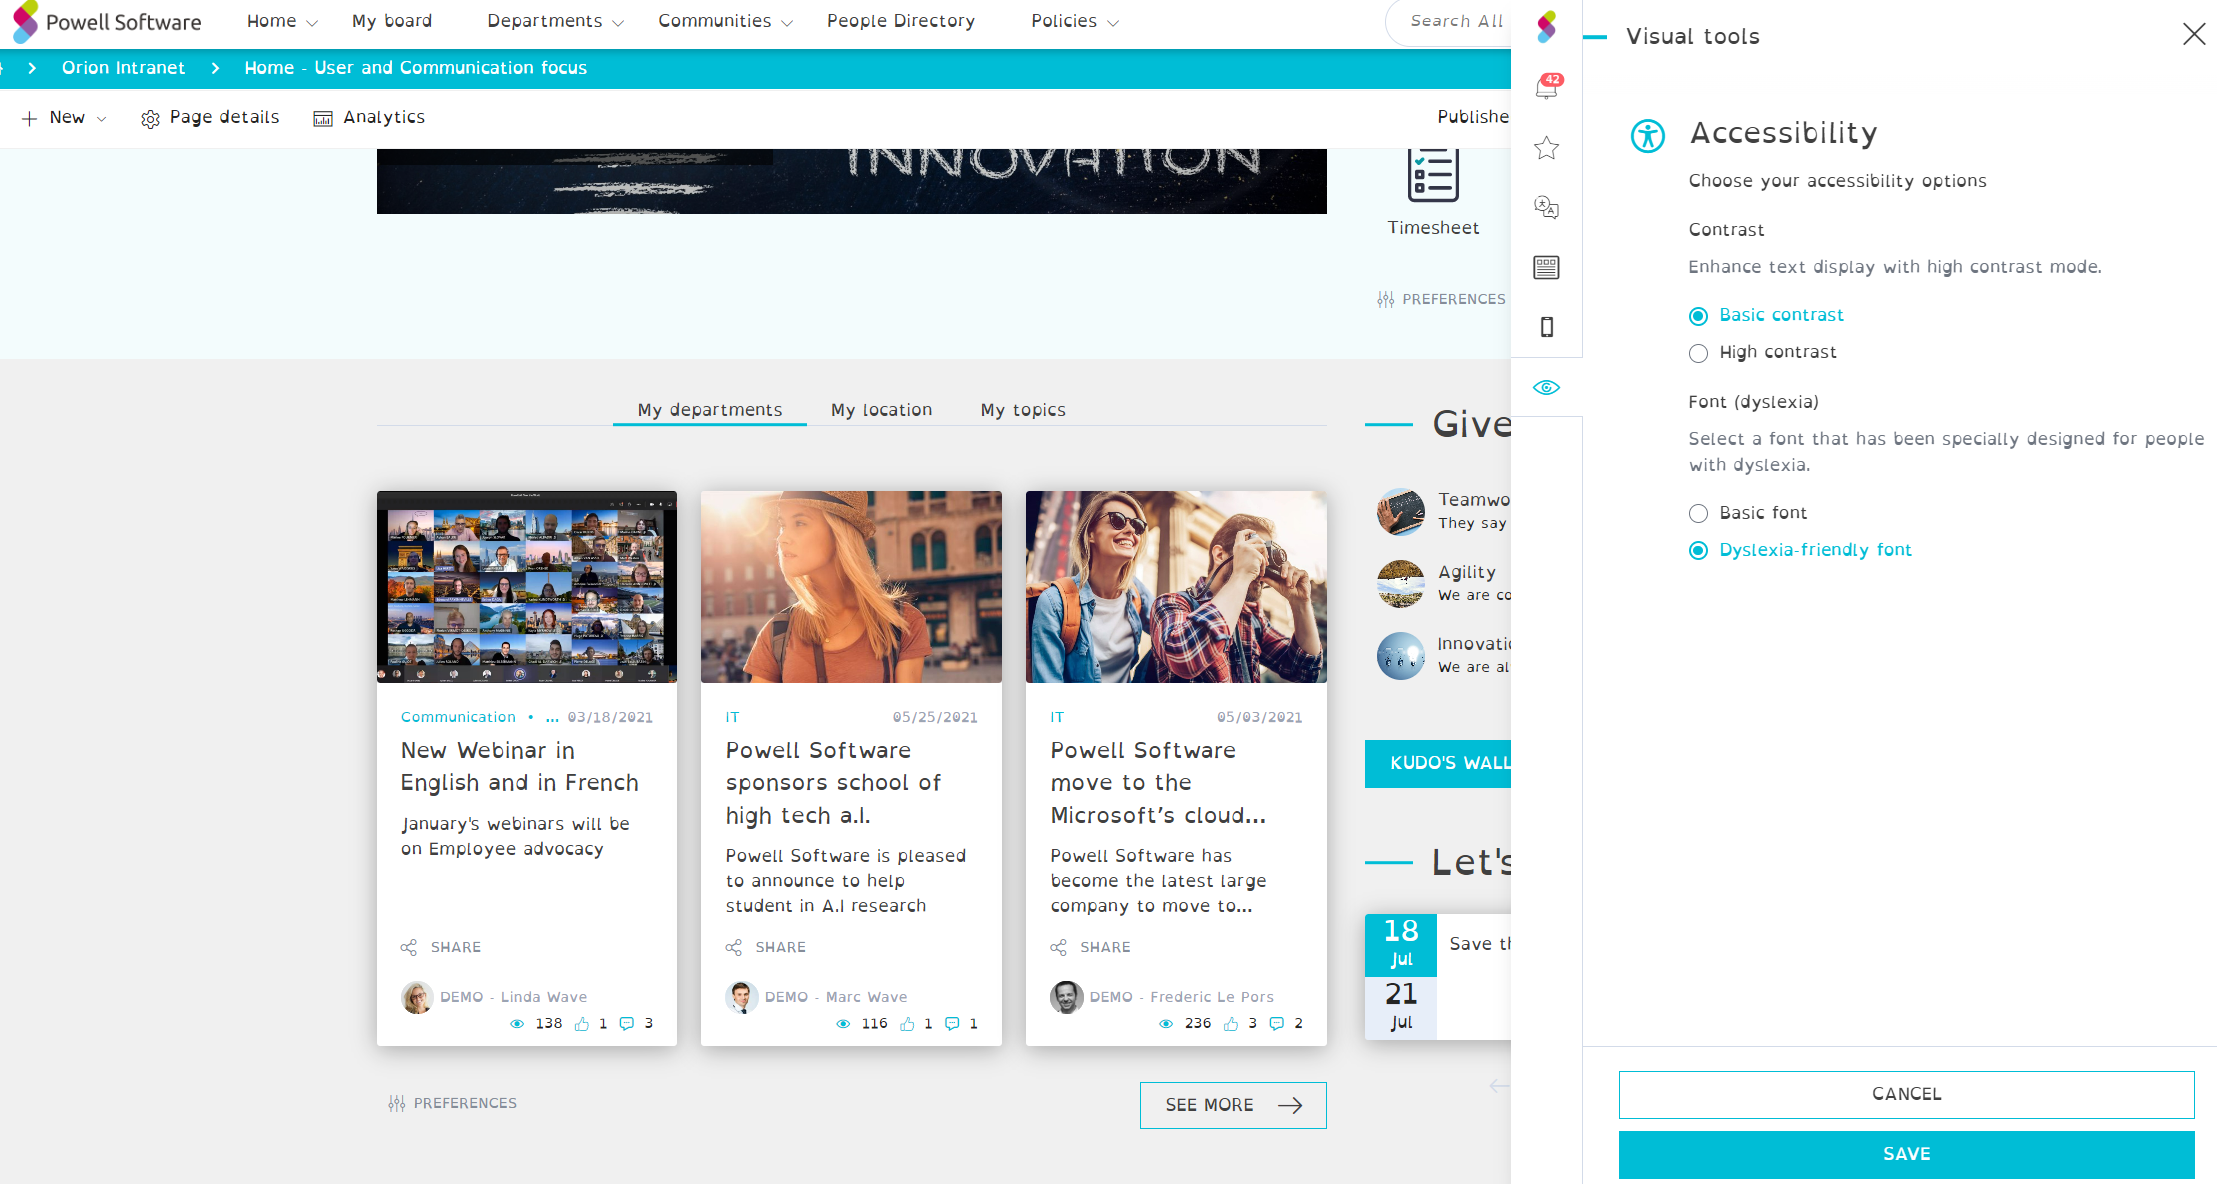Open 'Powell Software sponsors school' article title
This screenshot has width=2217, height=1184.
point(834,783)
